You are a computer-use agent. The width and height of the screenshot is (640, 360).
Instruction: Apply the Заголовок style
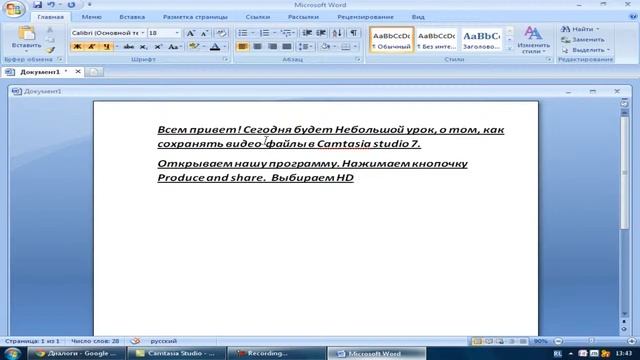coord(482,40)
